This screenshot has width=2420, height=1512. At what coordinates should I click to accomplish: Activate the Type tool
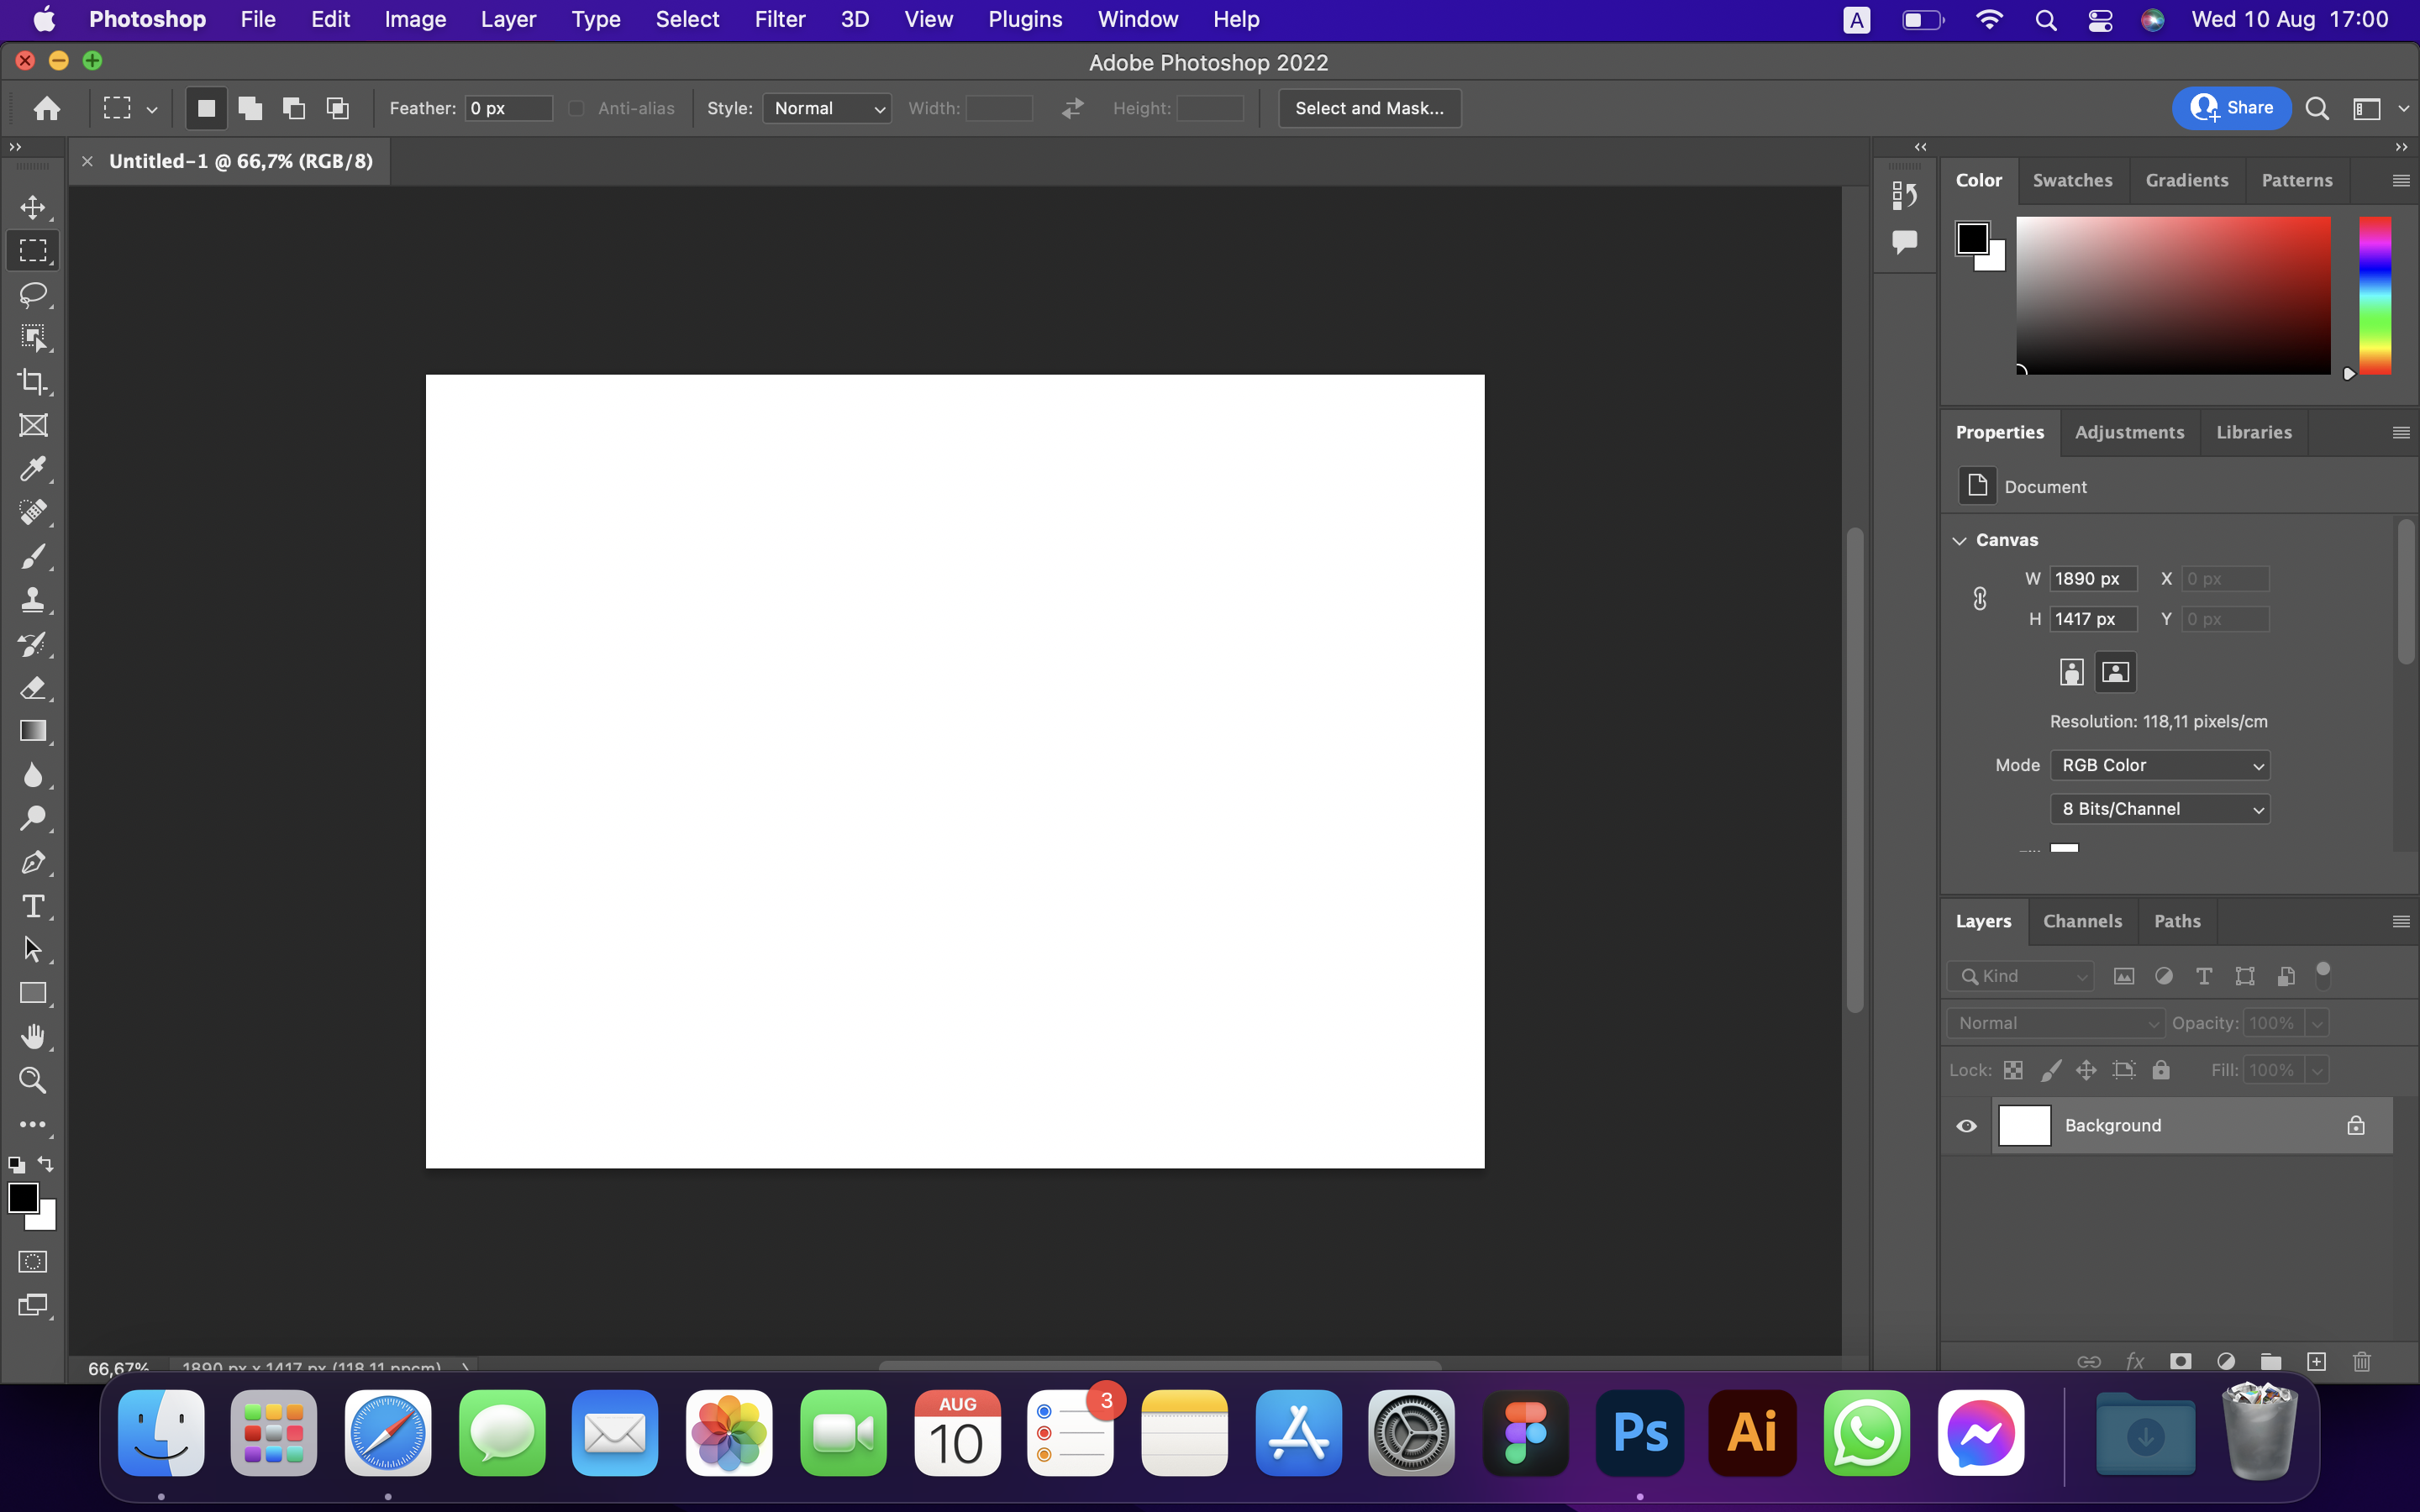(x=34, y=906)
